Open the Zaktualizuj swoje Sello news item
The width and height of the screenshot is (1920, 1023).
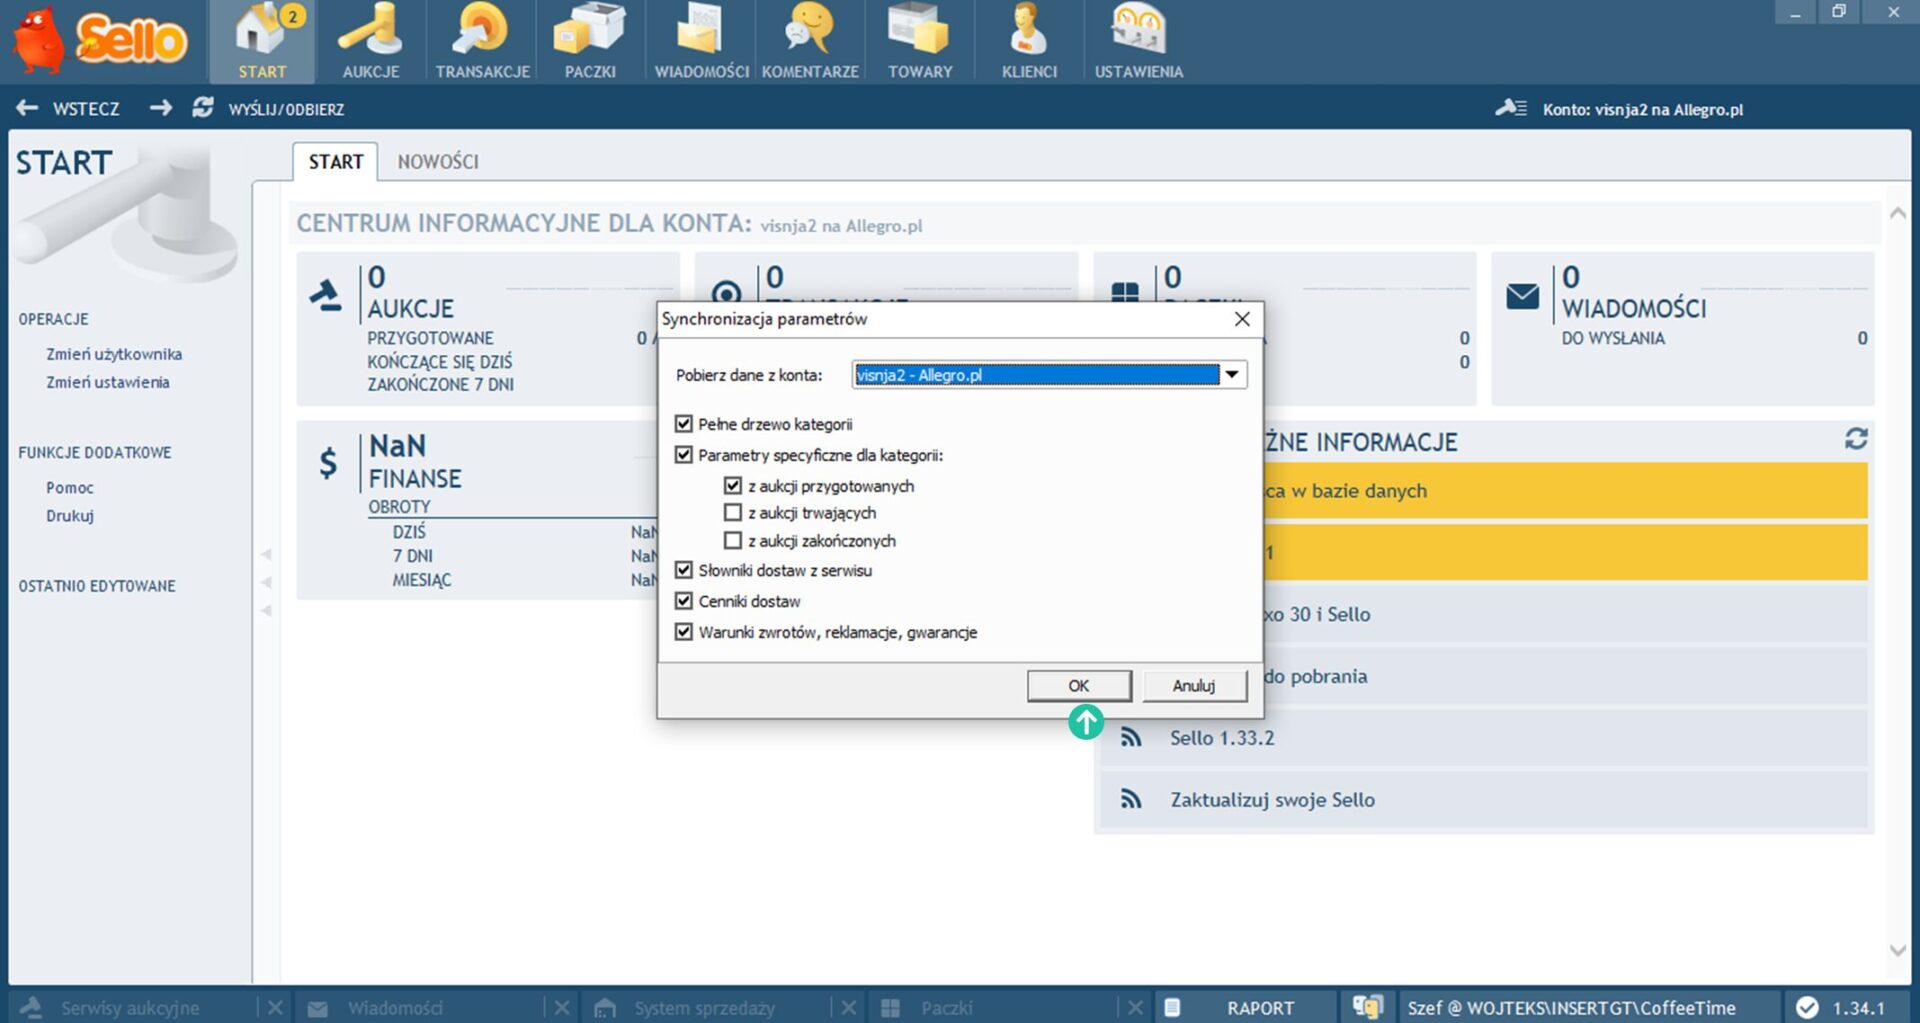tap(1484, 800)
